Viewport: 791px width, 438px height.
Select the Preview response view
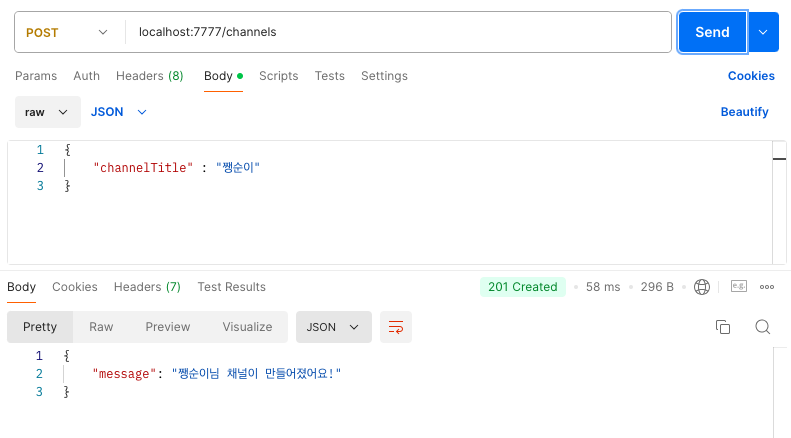167,327
